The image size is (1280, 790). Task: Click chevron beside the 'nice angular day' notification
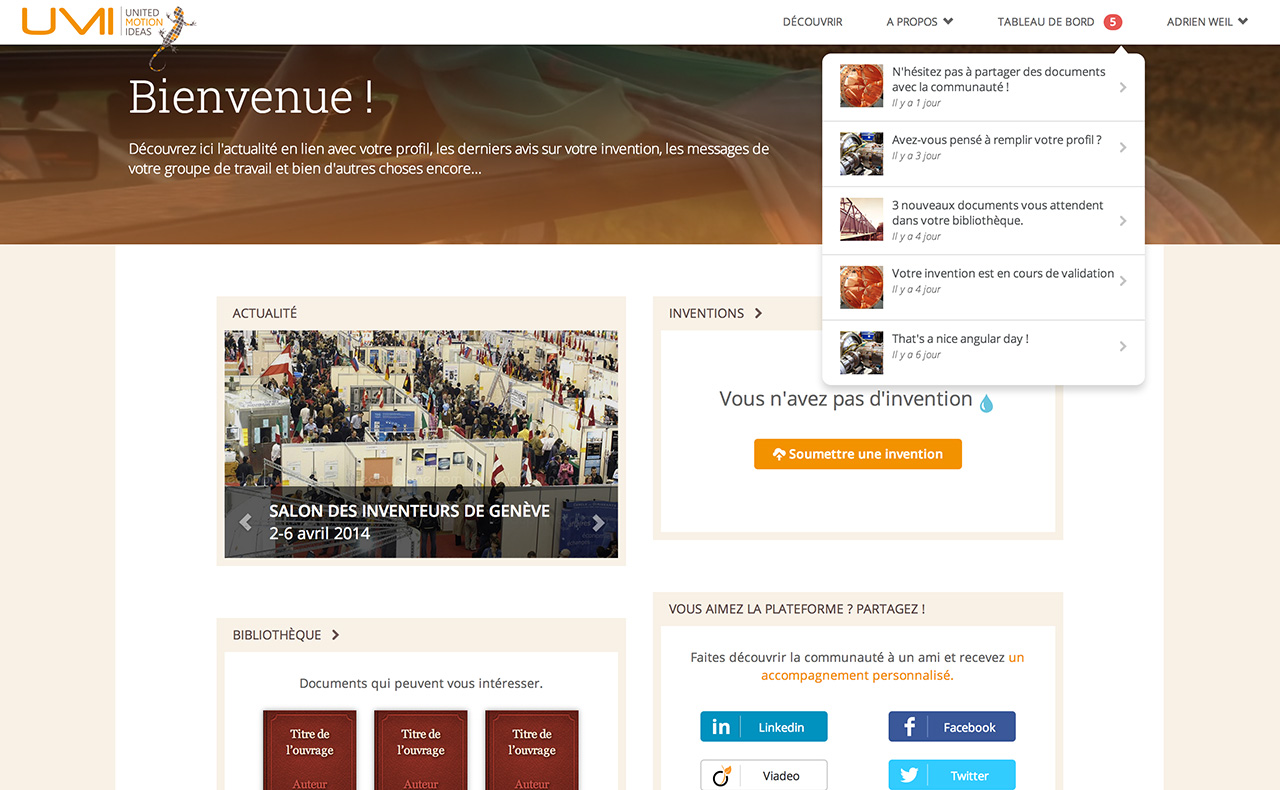click(x=1123, y=346)
